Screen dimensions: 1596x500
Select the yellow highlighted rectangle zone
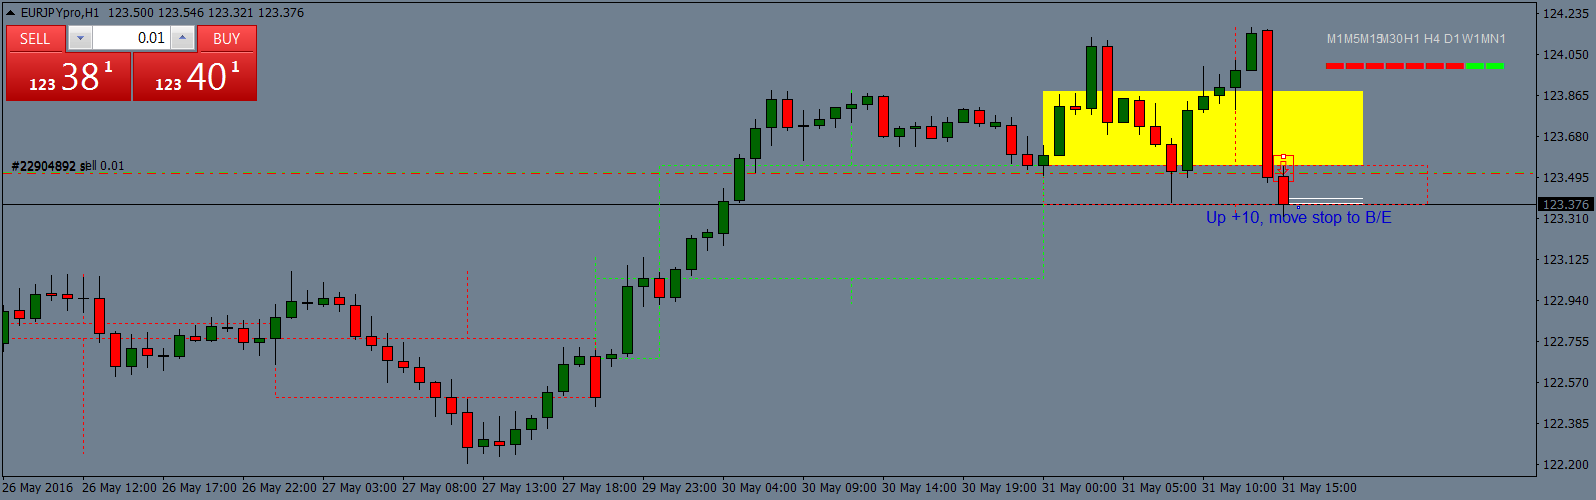click(x=1202, y=128)
